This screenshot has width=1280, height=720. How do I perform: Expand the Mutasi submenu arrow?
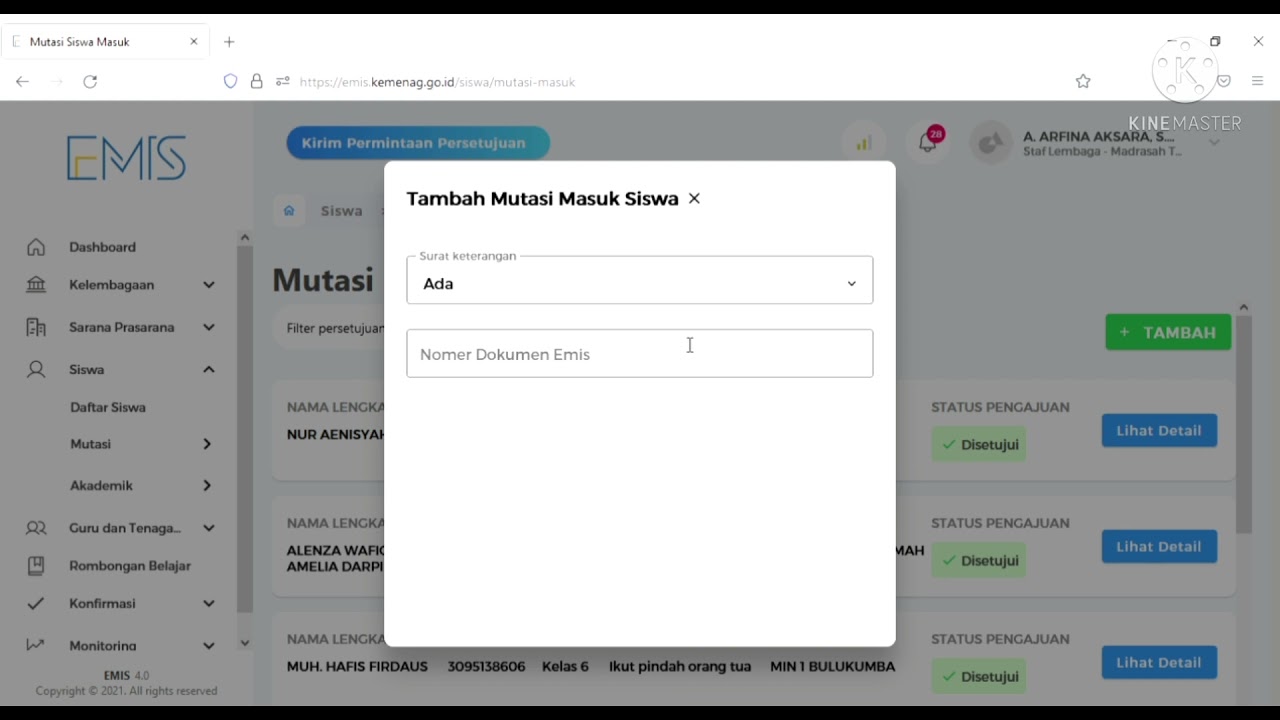click(207, 444)
